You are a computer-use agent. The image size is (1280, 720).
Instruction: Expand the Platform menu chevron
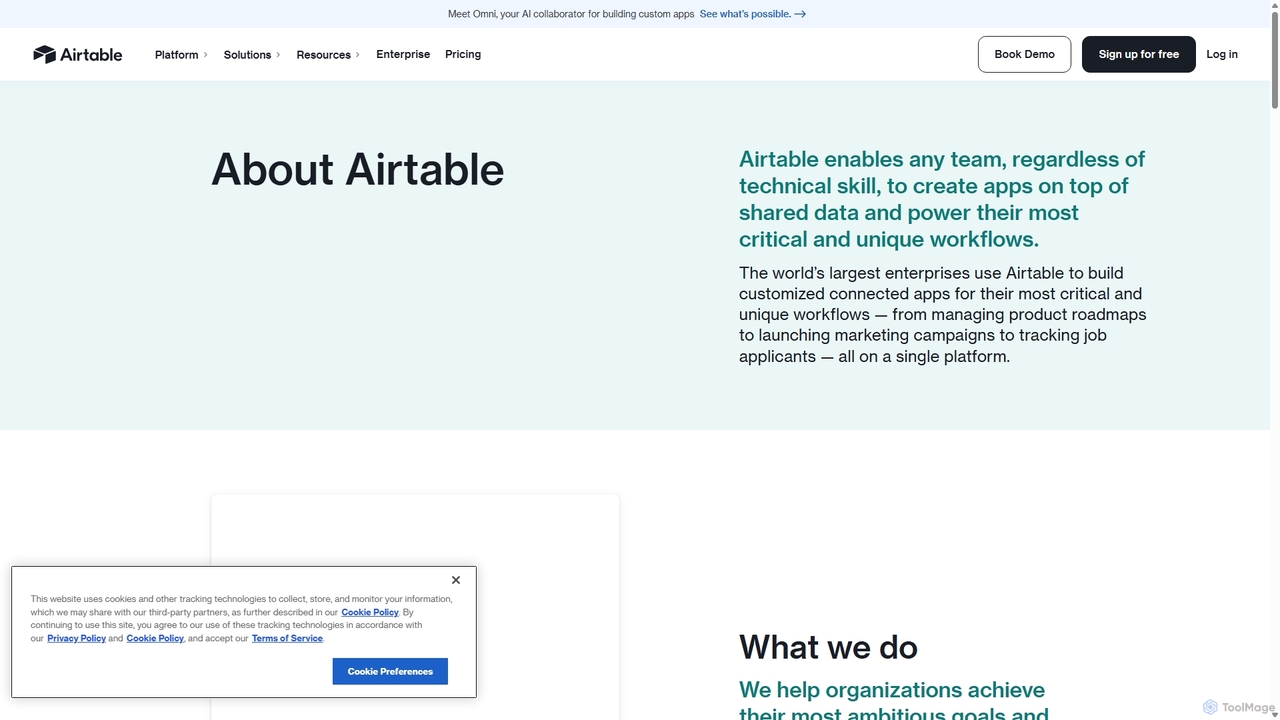[205, 55]
